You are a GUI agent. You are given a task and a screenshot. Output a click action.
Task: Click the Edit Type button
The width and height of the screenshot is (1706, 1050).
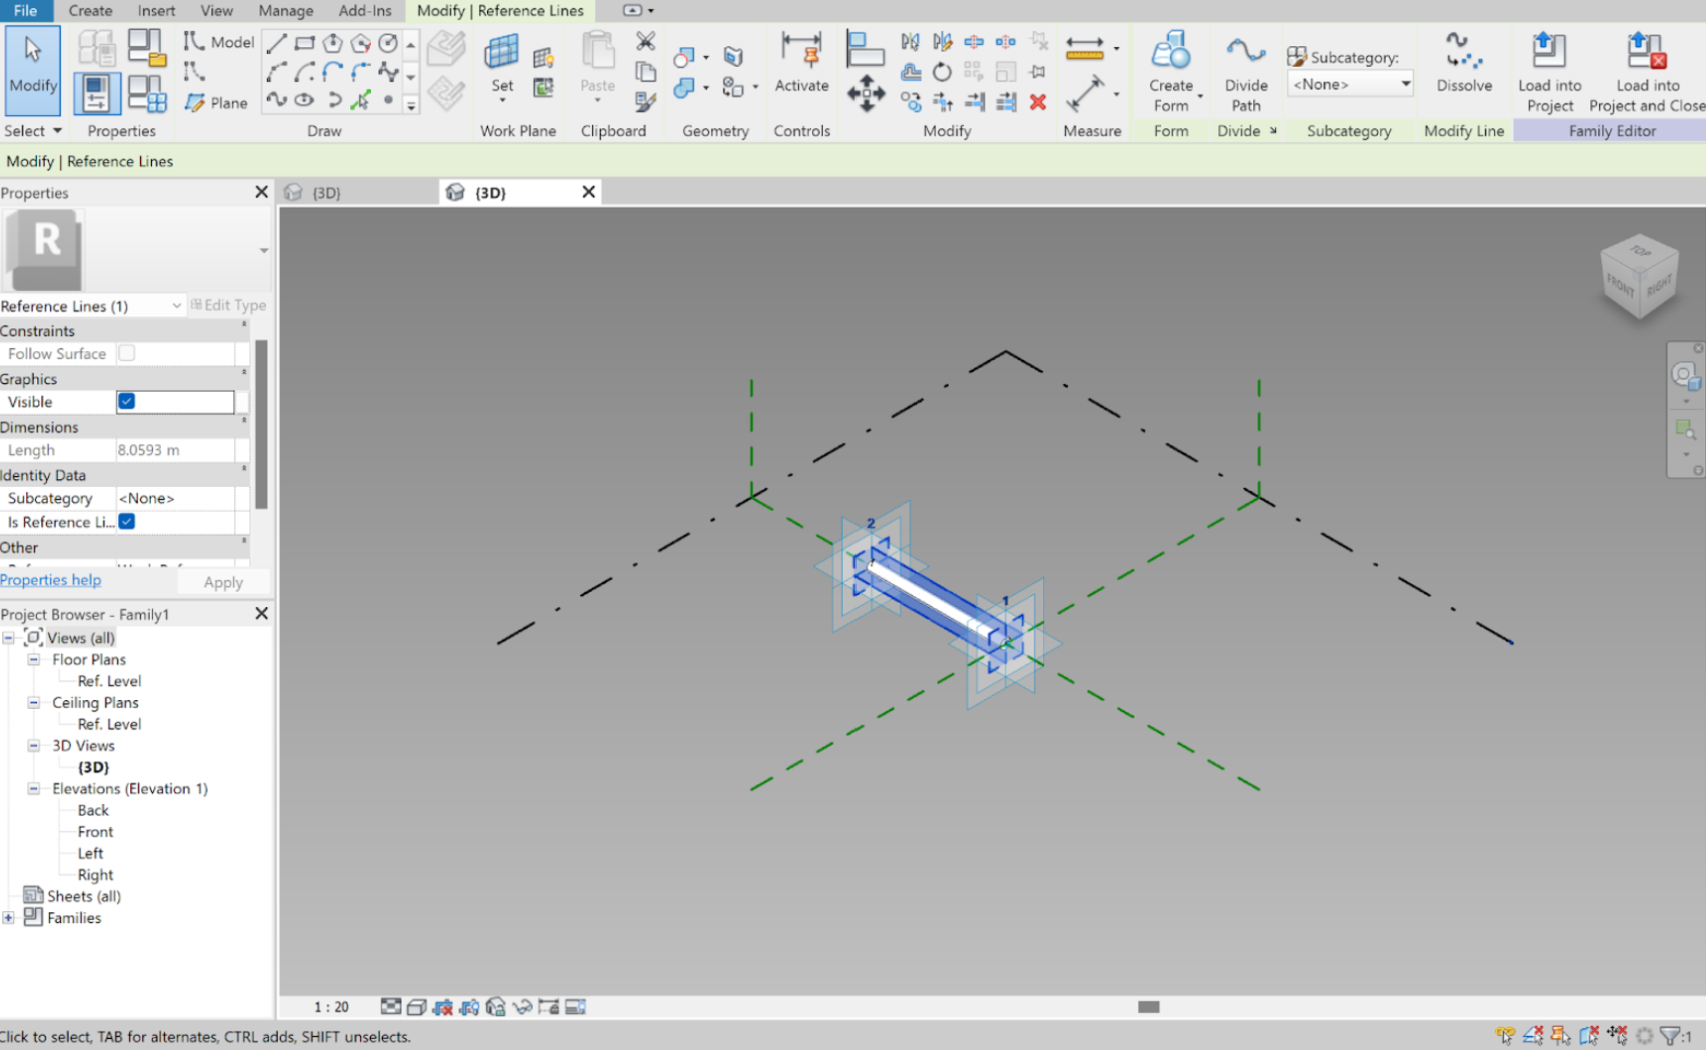pos(229,305)
